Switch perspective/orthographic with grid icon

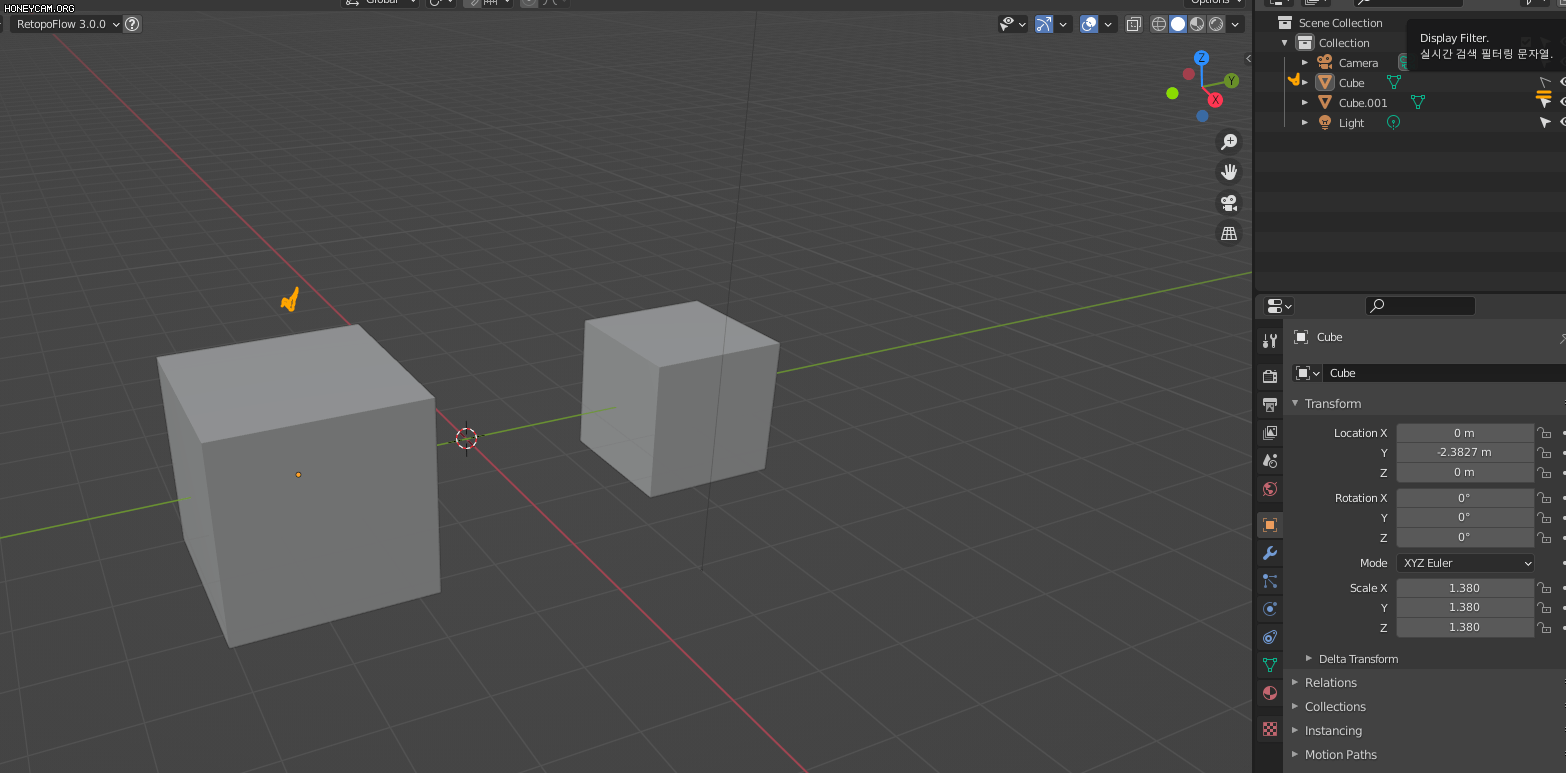1229,233
